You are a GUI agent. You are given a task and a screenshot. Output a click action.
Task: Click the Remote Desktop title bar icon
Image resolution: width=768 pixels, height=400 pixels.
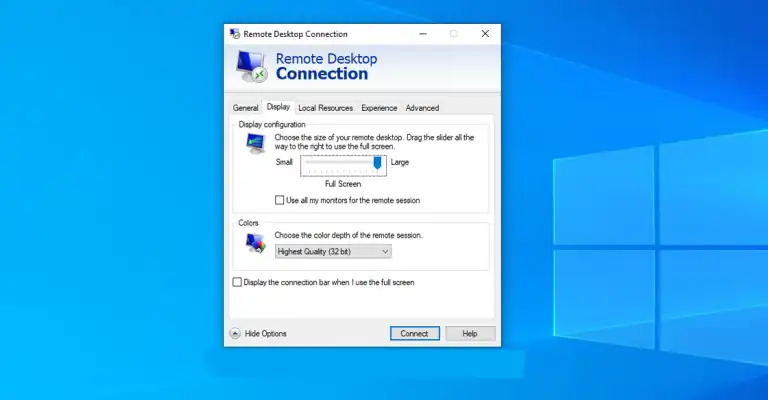[235, 34]
